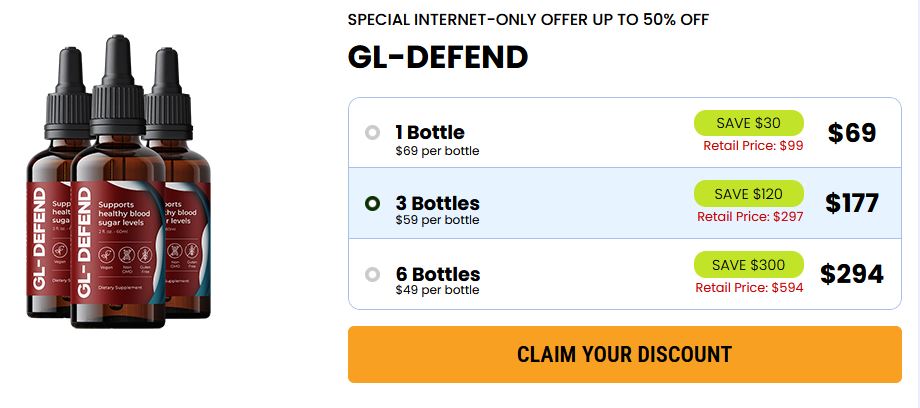Click the "3 Bottles" option label

(437, 203)
